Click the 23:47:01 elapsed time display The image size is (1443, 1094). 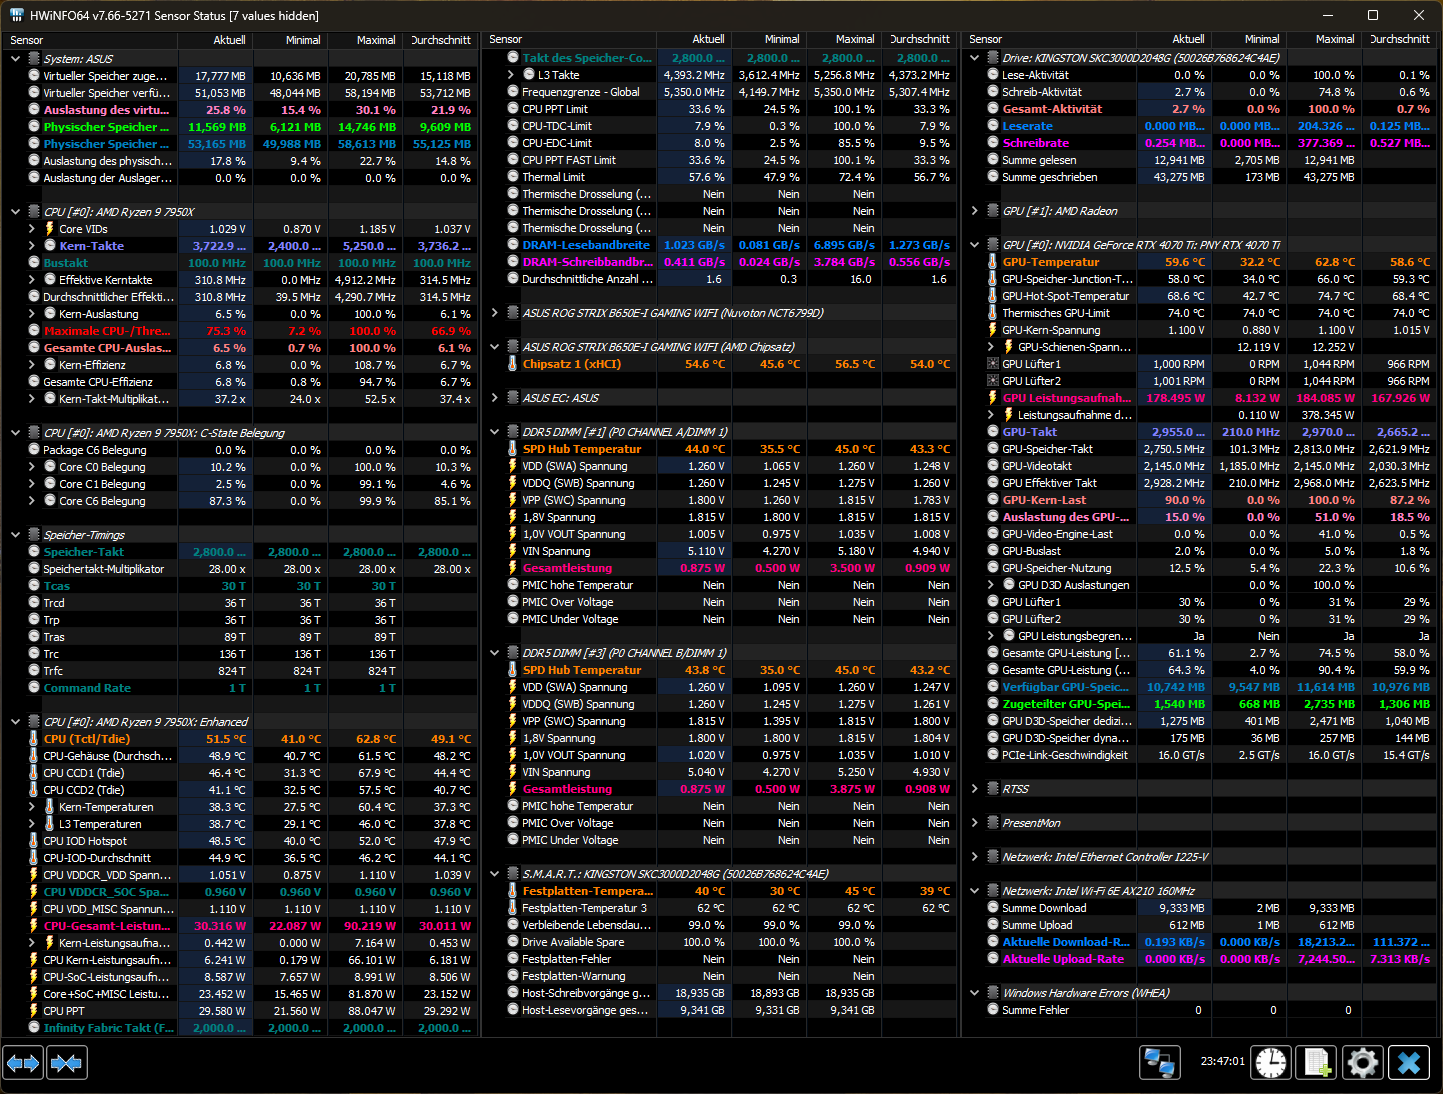(1222, 1061)
